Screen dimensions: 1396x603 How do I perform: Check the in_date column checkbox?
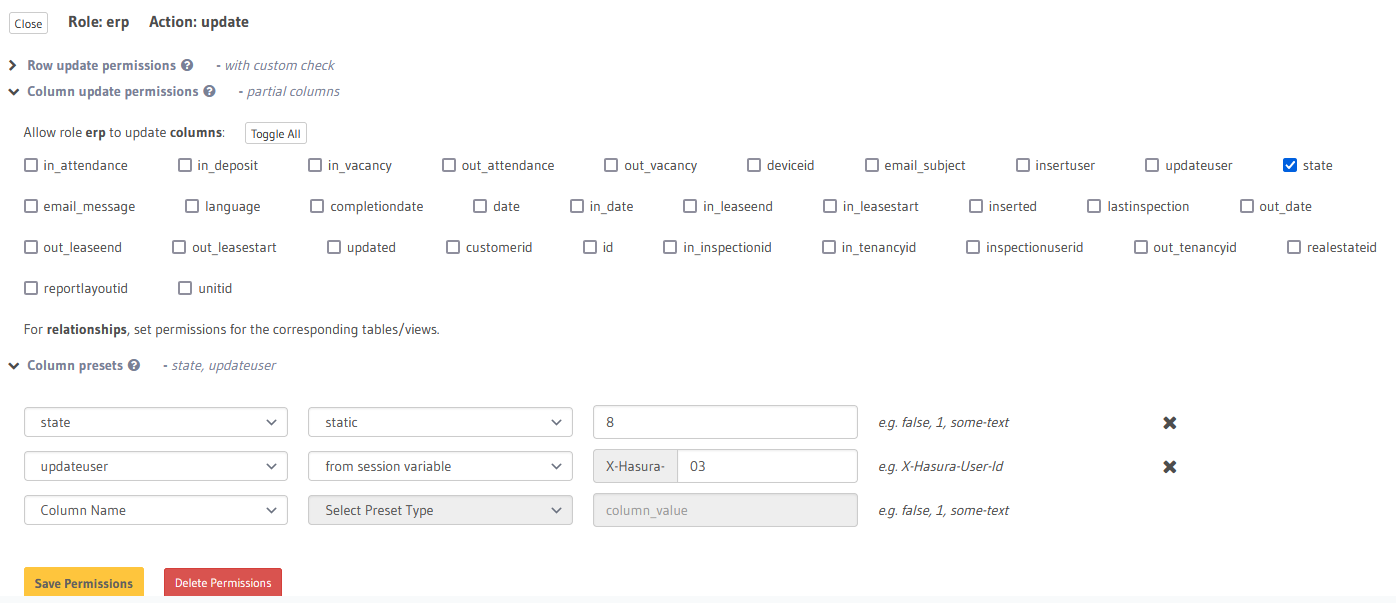tap(577, 206)
